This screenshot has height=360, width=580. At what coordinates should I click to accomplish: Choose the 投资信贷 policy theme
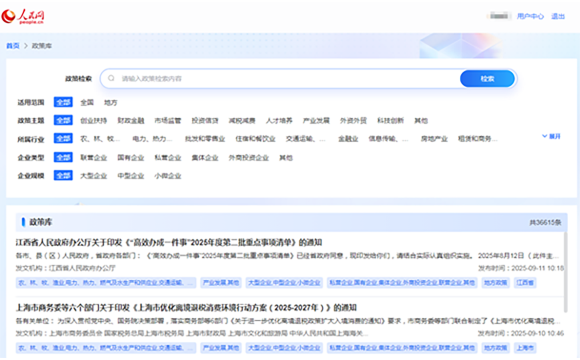coord(205,121)
